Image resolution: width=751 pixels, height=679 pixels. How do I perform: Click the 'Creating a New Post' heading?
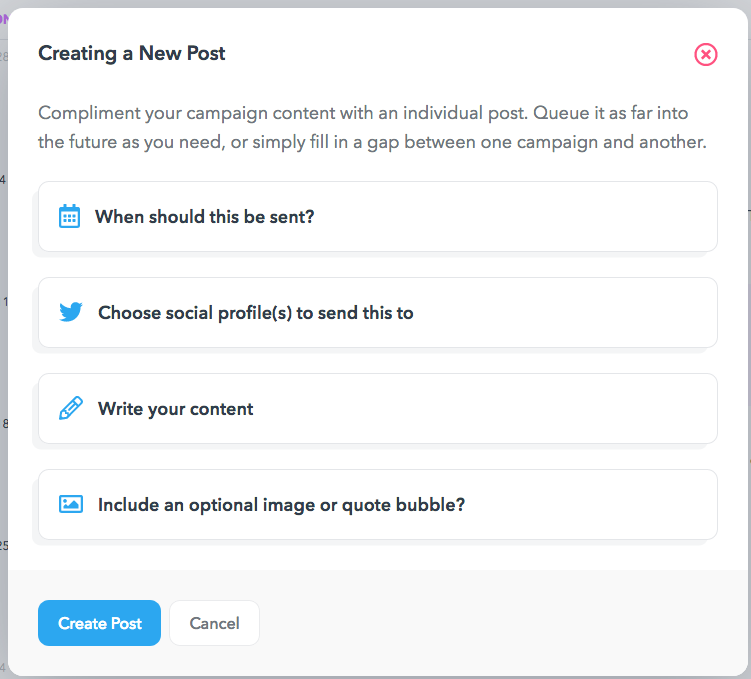(x=132, y=53)
